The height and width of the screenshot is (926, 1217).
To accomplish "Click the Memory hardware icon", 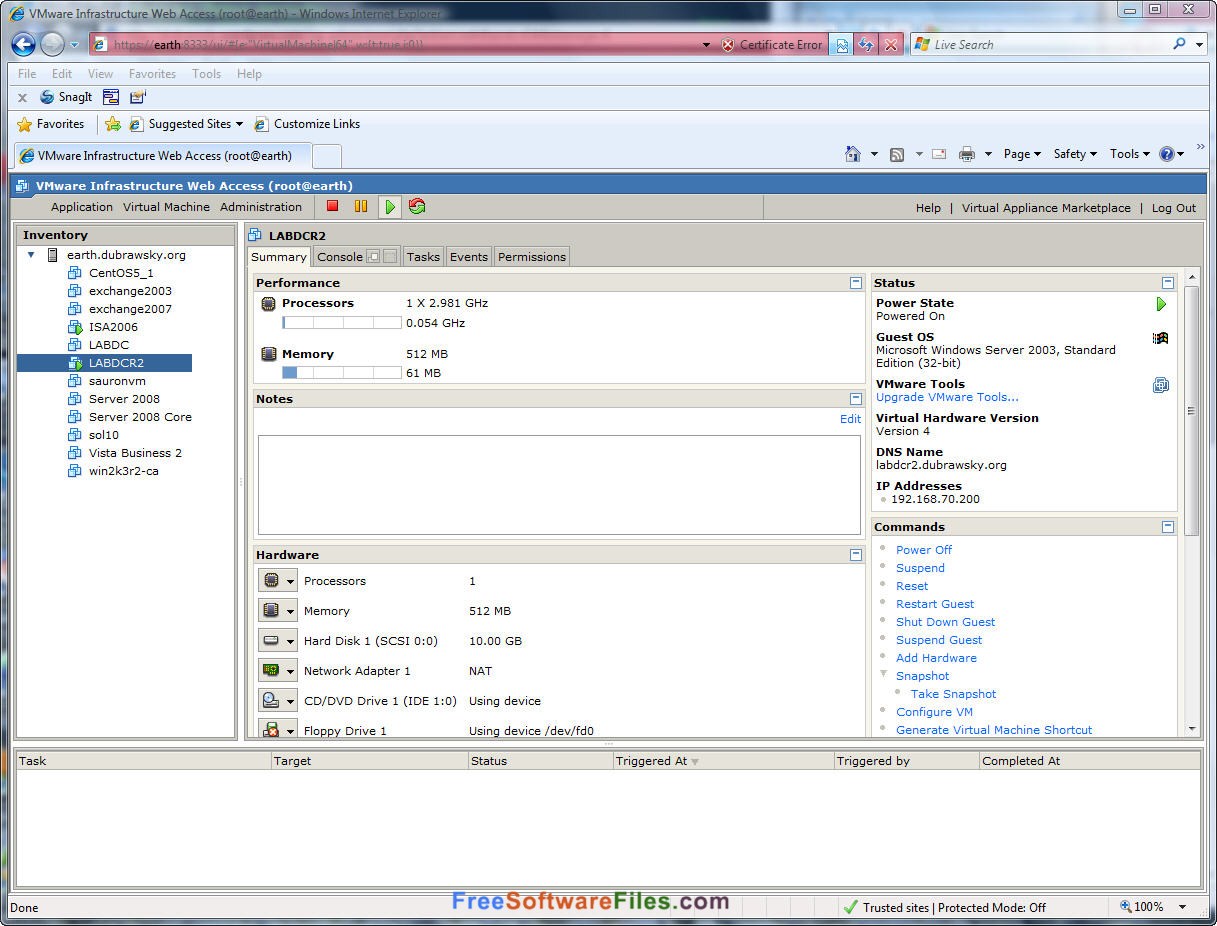I will pos(270,611).
